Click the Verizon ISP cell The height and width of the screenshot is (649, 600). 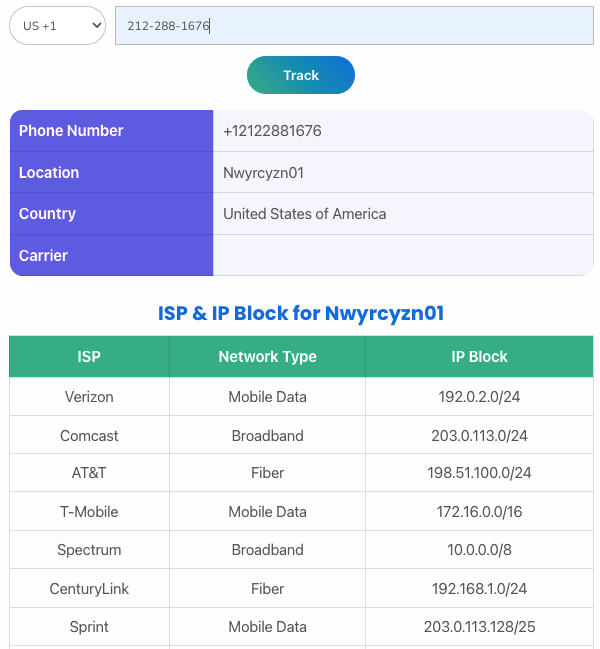(89, 397)
